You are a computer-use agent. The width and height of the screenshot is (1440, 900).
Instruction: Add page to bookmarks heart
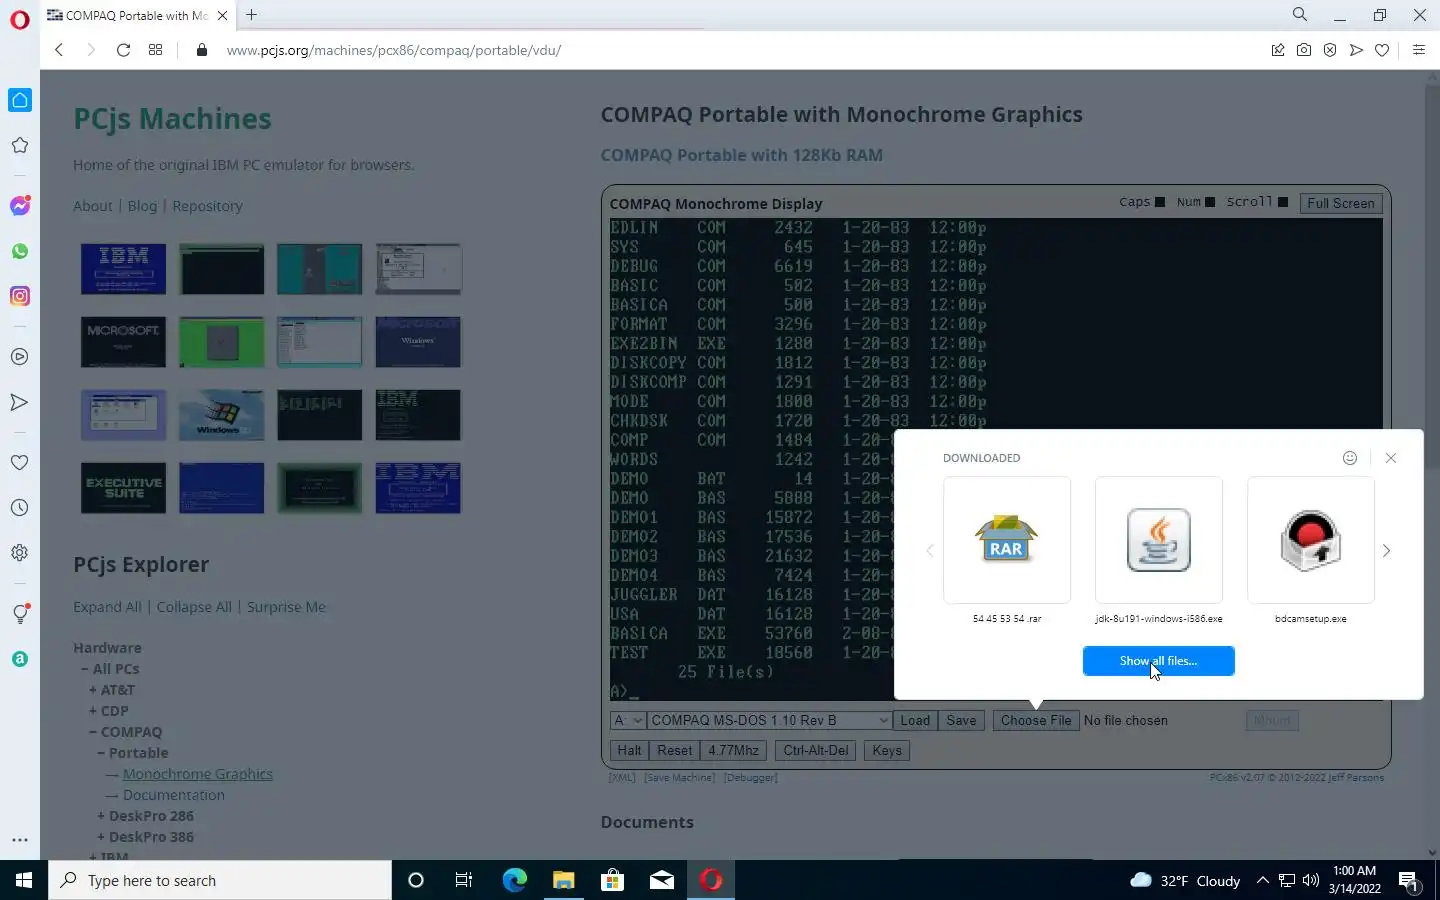point(1382,50)
